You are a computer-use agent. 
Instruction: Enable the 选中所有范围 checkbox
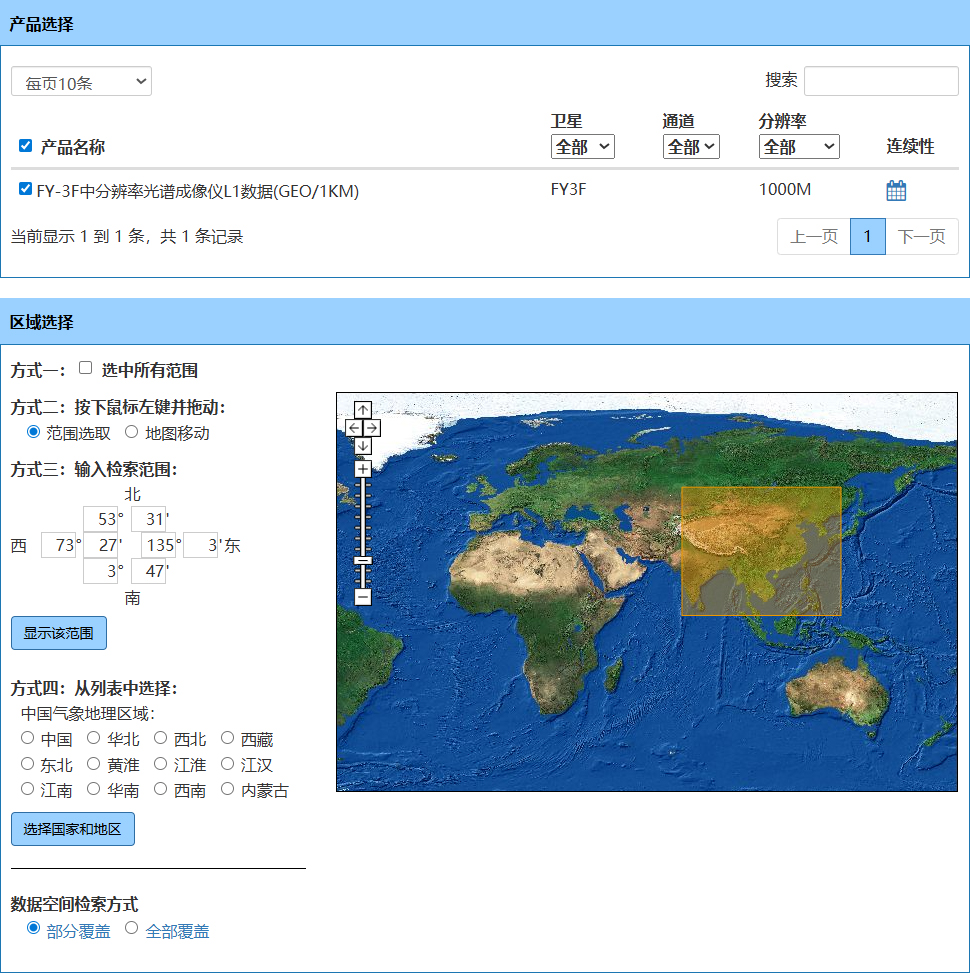(86, 368)
